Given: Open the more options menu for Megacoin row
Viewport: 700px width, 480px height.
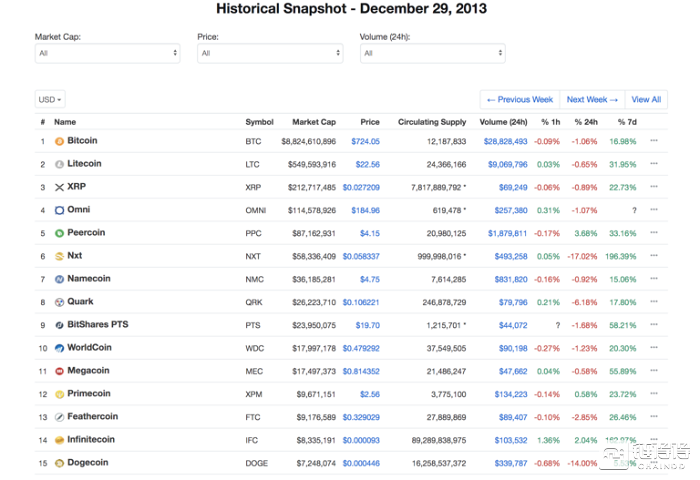Looking at the screenshot, I should [x=654, y=371].
